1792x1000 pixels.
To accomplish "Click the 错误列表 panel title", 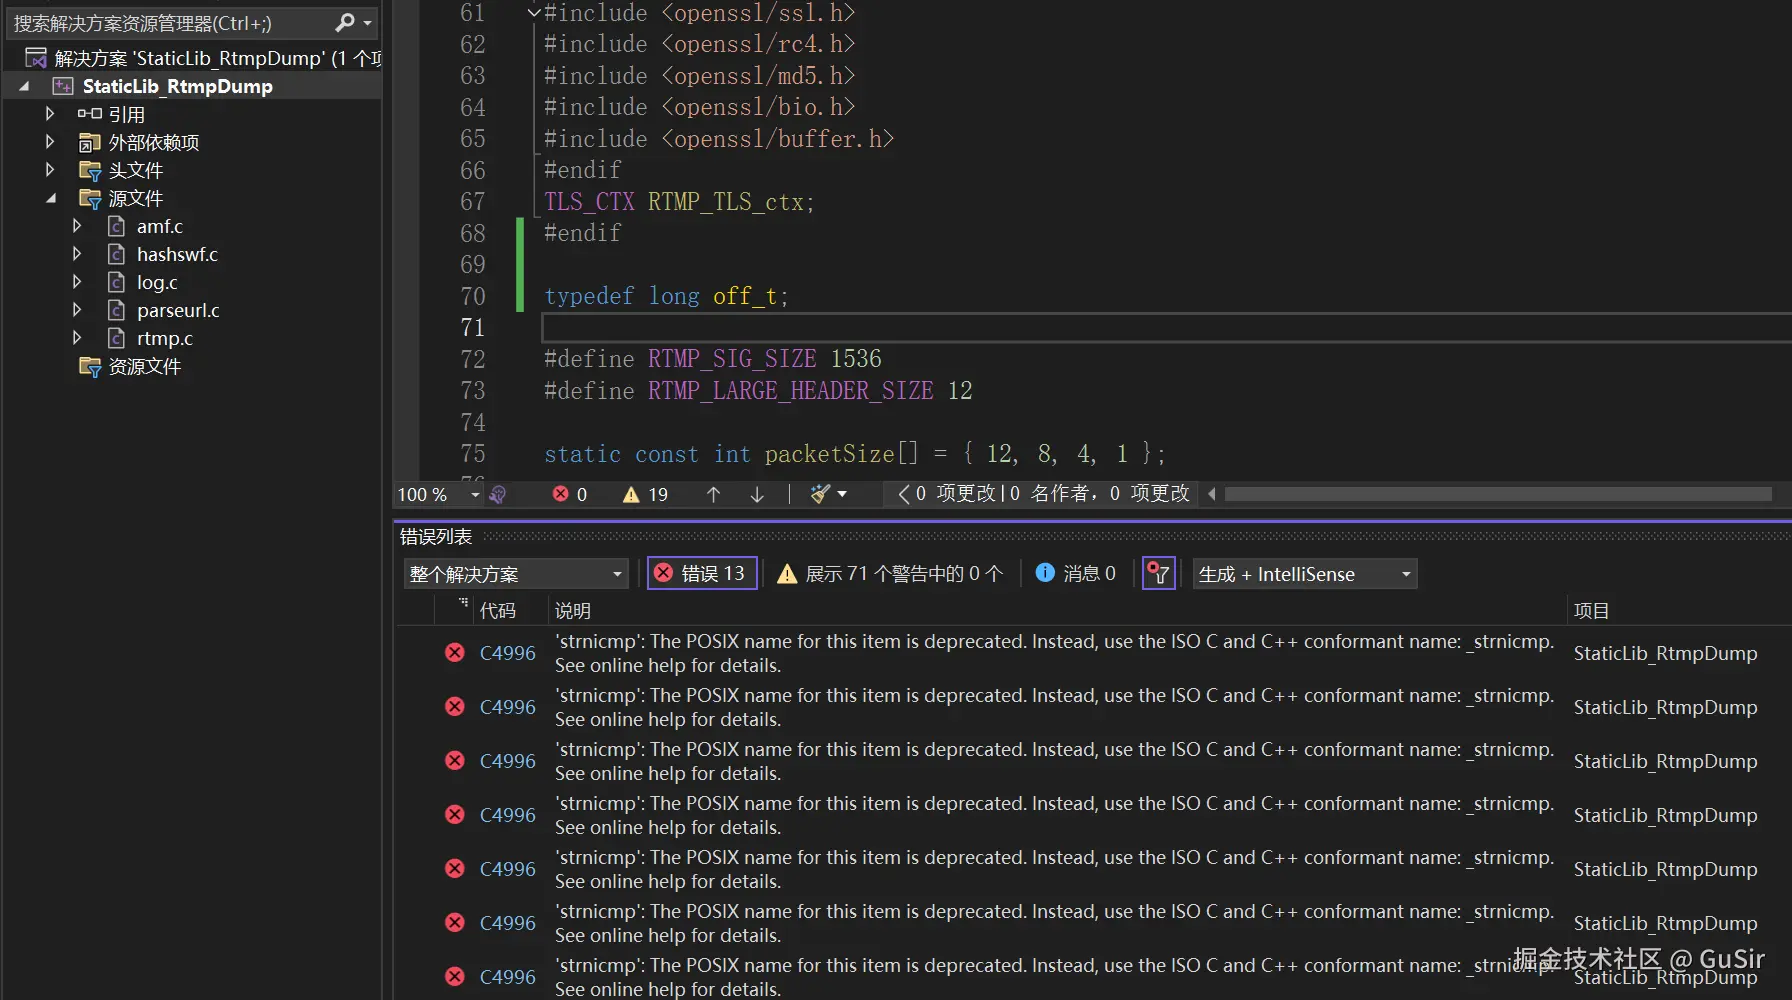I will coord(436,537).
